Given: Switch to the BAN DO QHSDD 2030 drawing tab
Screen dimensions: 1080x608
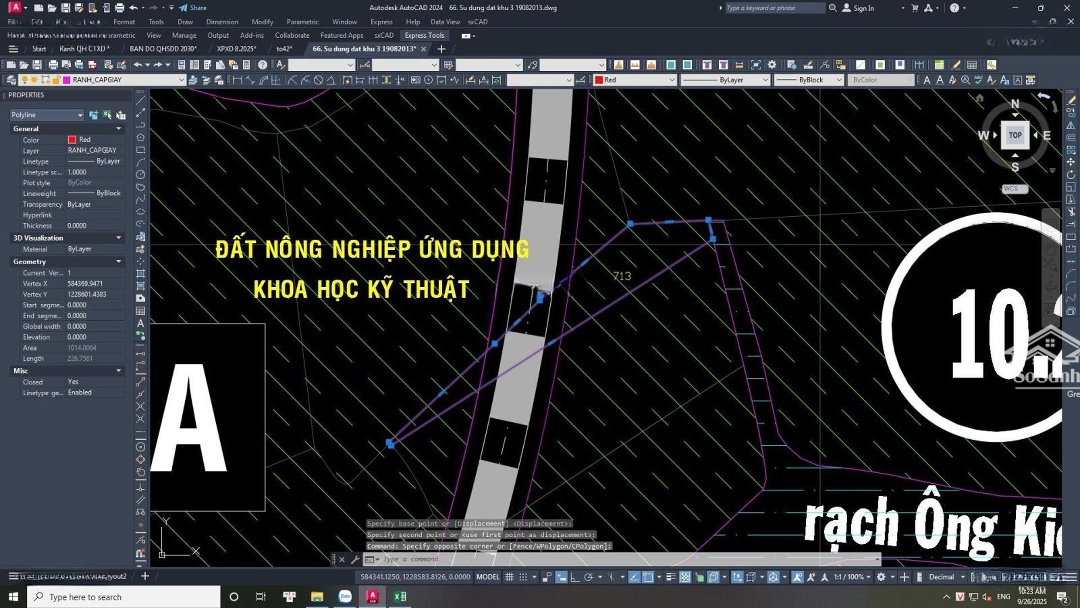Looking at the screenshot, I should point(163,48).
